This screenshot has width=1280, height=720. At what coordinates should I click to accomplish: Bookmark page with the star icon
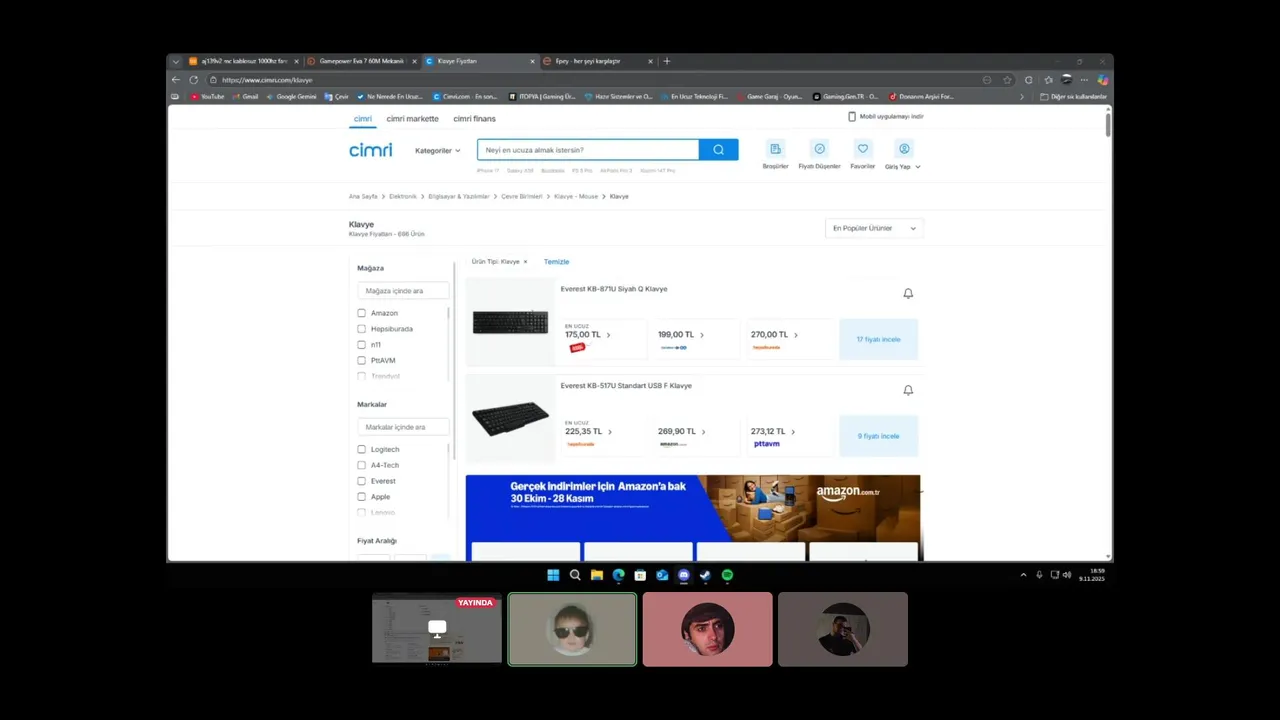pos(1007,80)
